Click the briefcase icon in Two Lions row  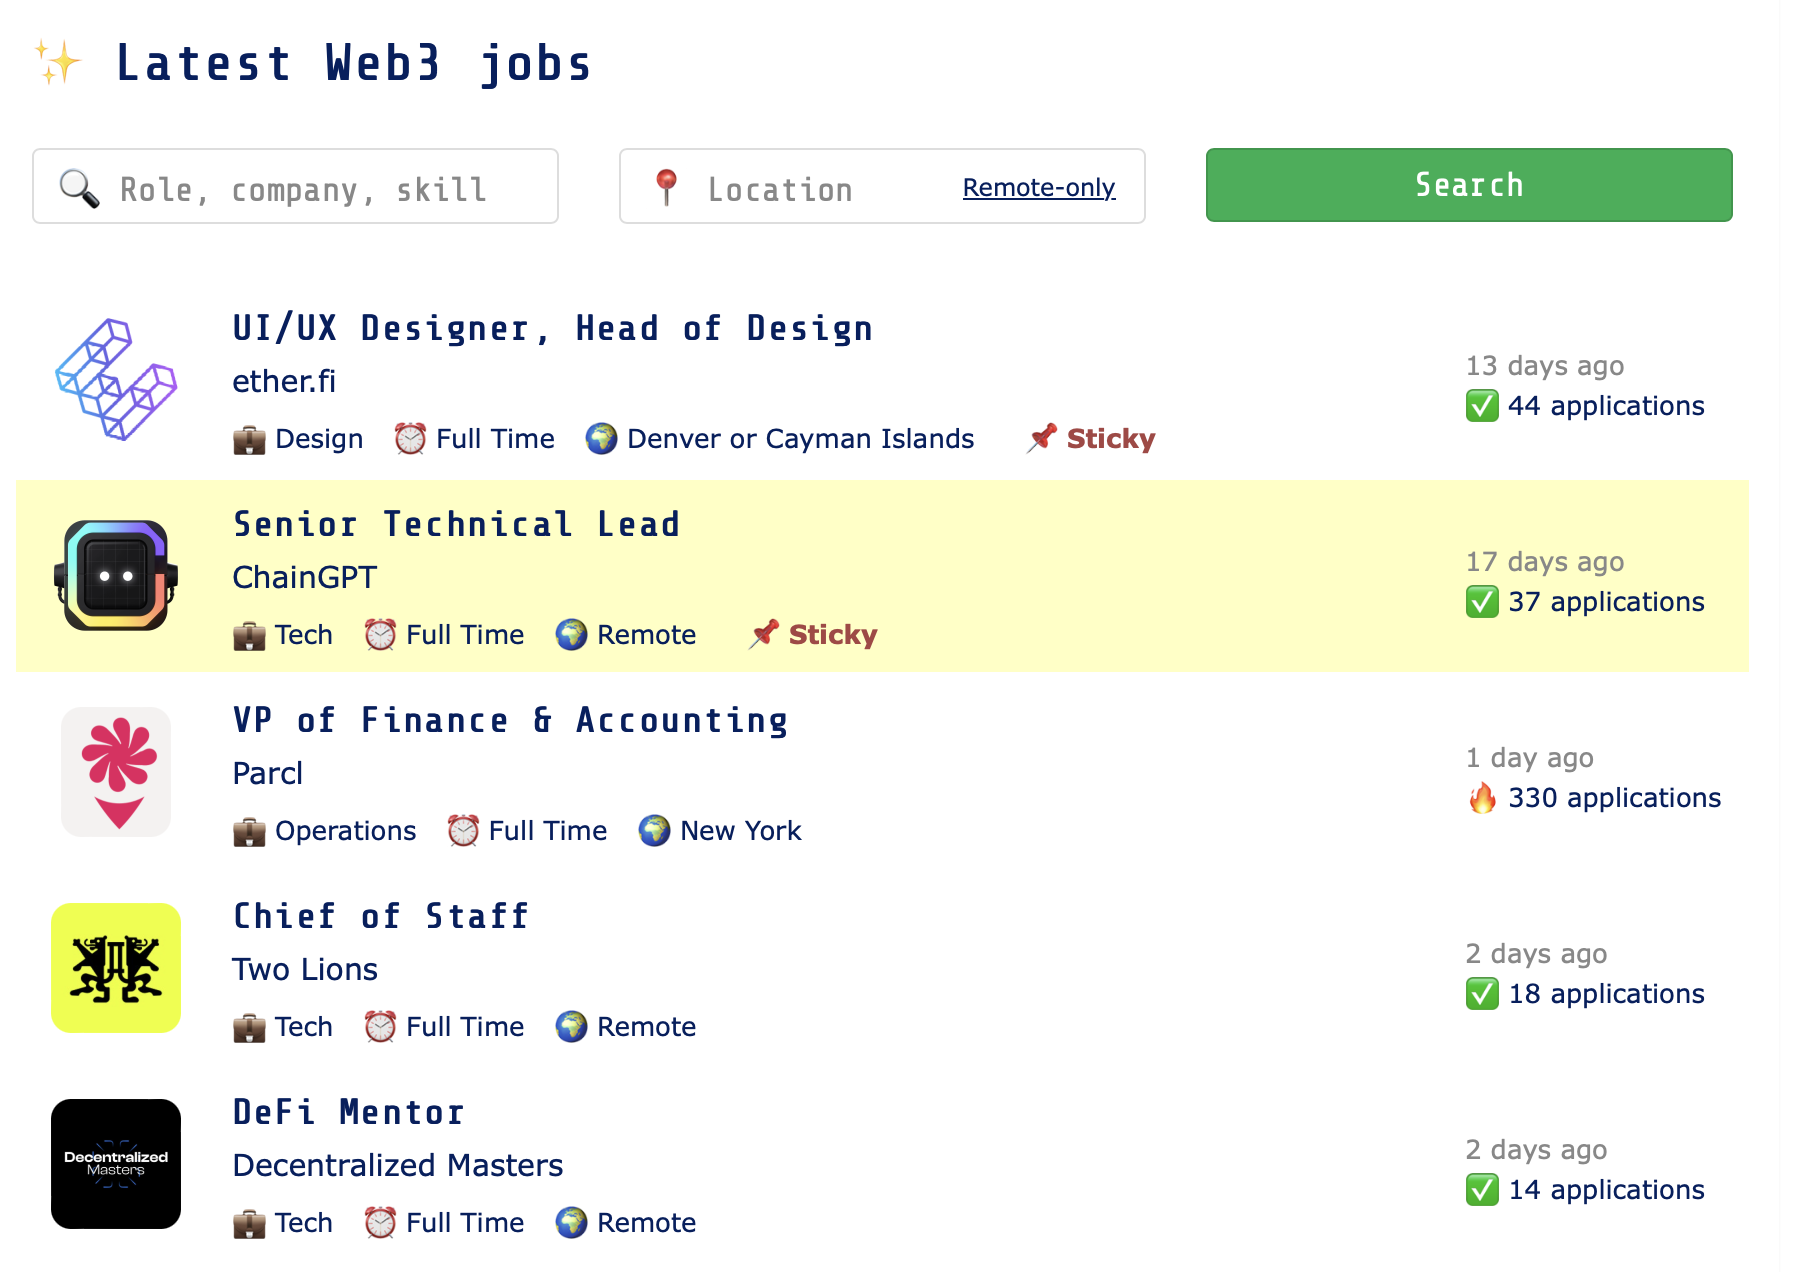[249, 1027]
